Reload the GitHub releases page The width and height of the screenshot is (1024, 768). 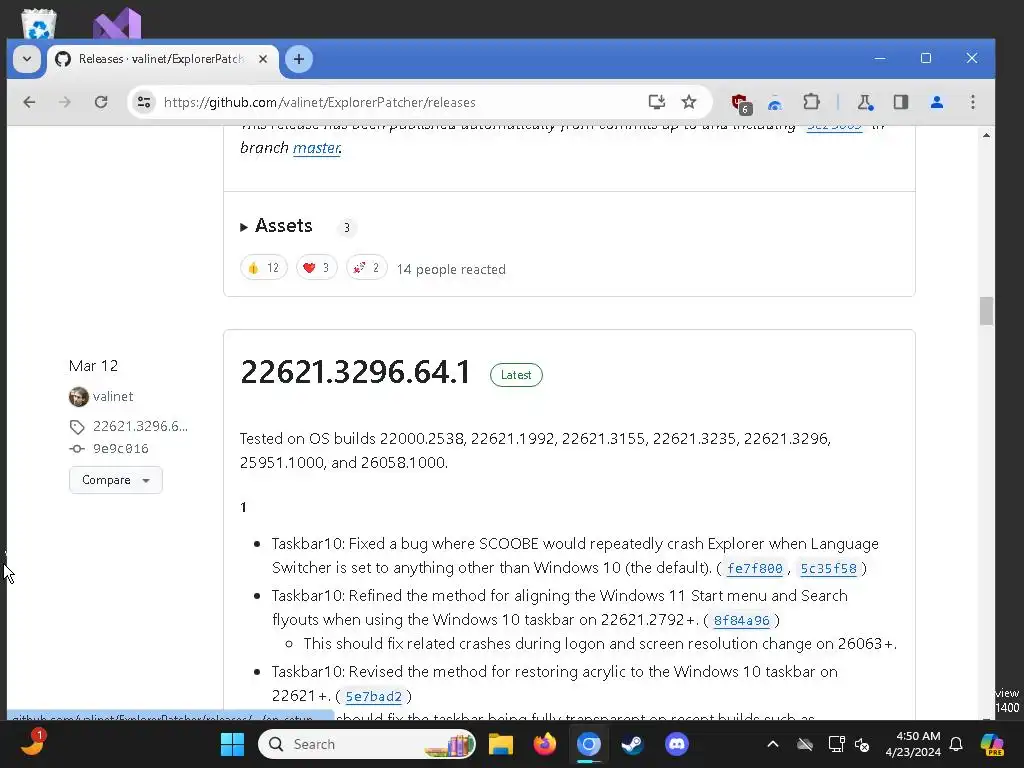click(x=101, y=102)
